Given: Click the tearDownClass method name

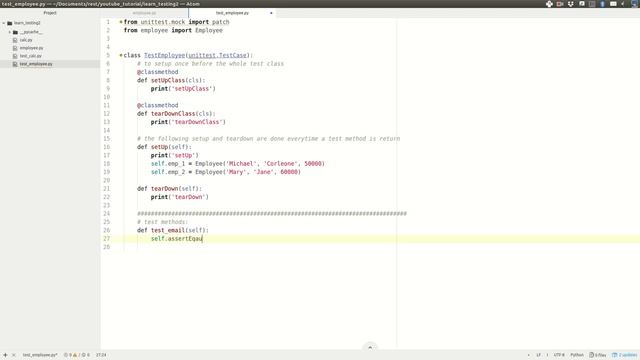Looking at the screenshot, I should (173, 113).
